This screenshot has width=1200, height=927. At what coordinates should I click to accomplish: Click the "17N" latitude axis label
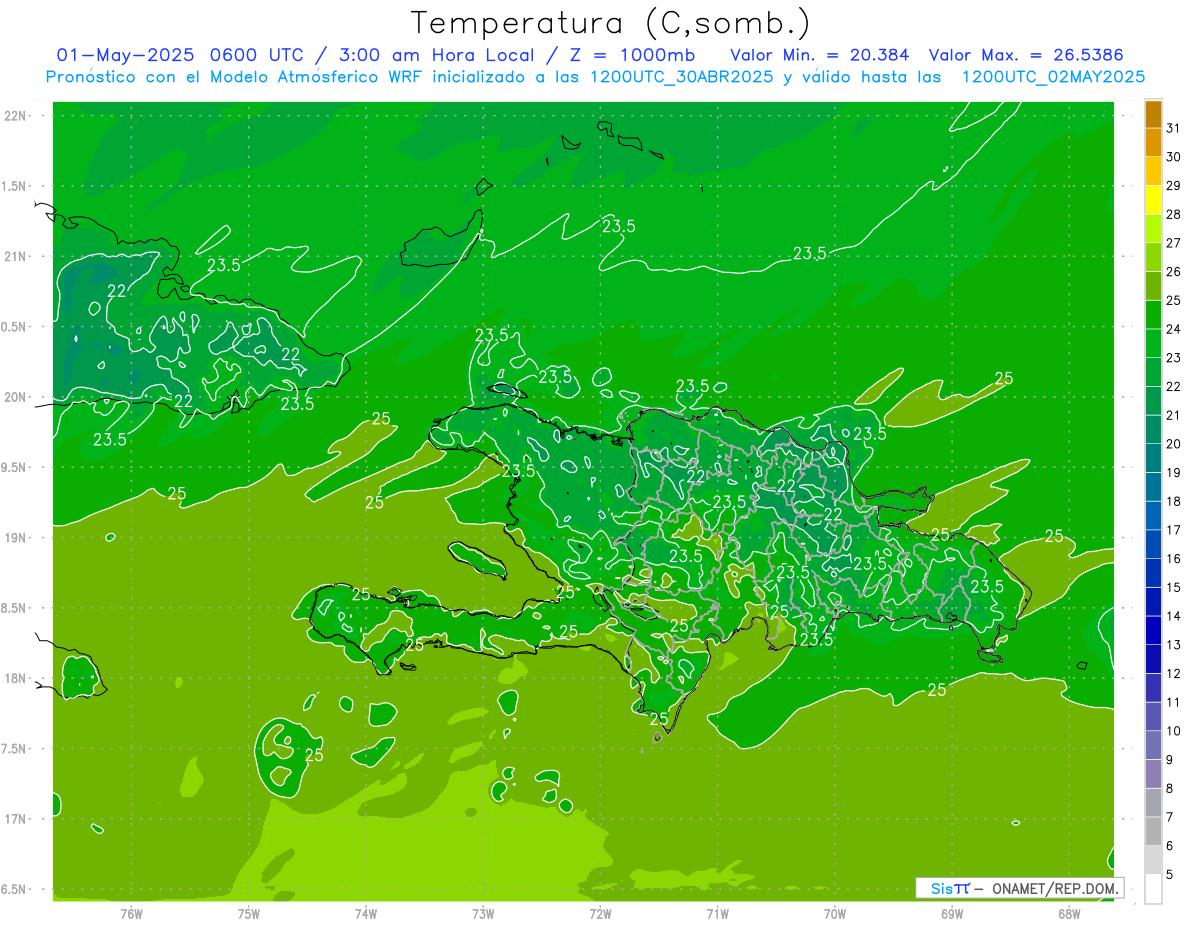click(16, 819)
